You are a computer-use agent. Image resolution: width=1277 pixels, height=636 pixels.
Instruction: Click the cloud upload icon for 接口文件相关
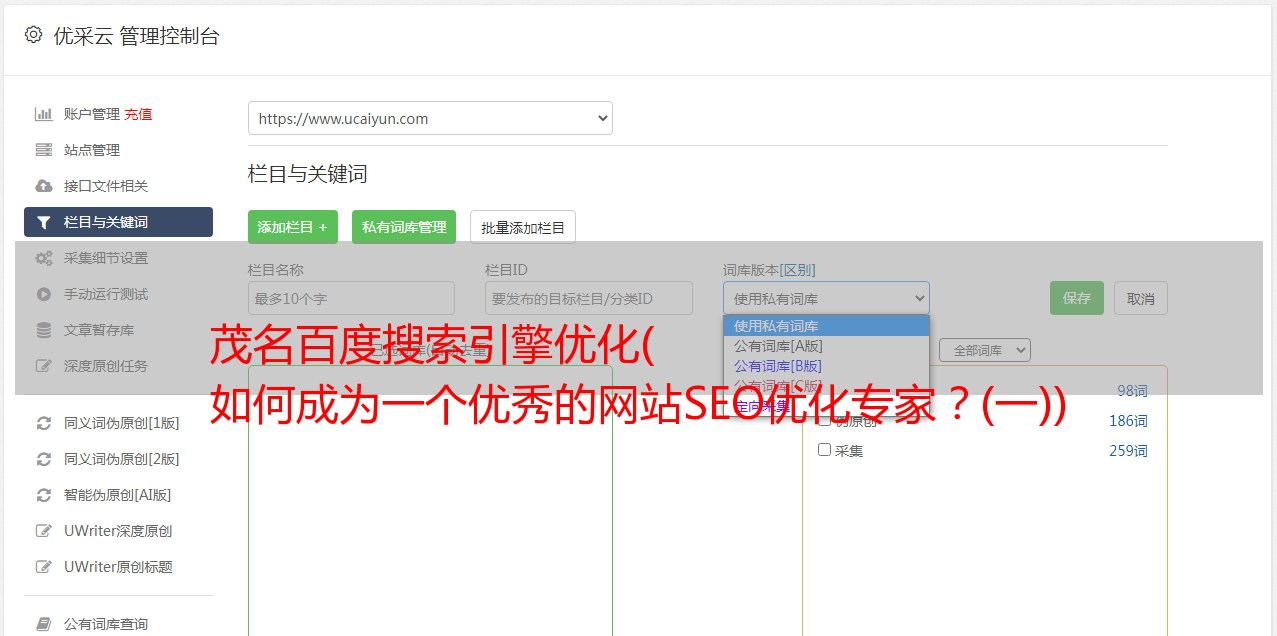point(44,186)
